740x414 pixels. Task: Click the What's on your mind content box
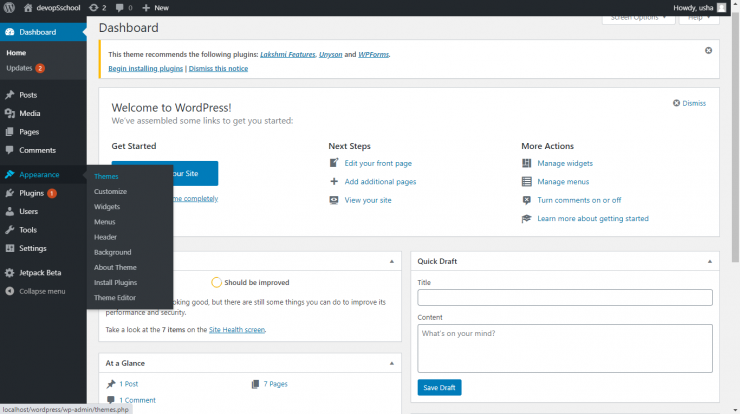tap(565, 348)
